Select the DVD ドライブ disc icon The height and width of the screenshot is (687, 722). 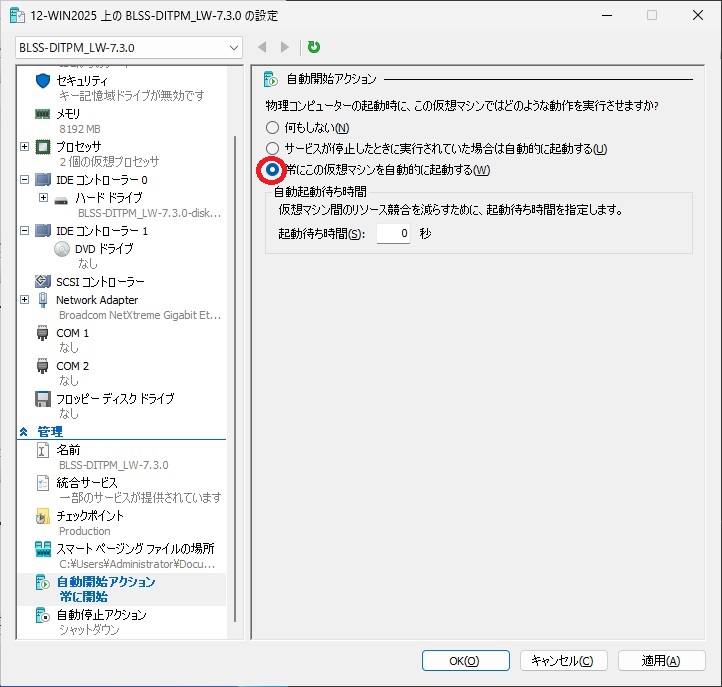[62, 249]
